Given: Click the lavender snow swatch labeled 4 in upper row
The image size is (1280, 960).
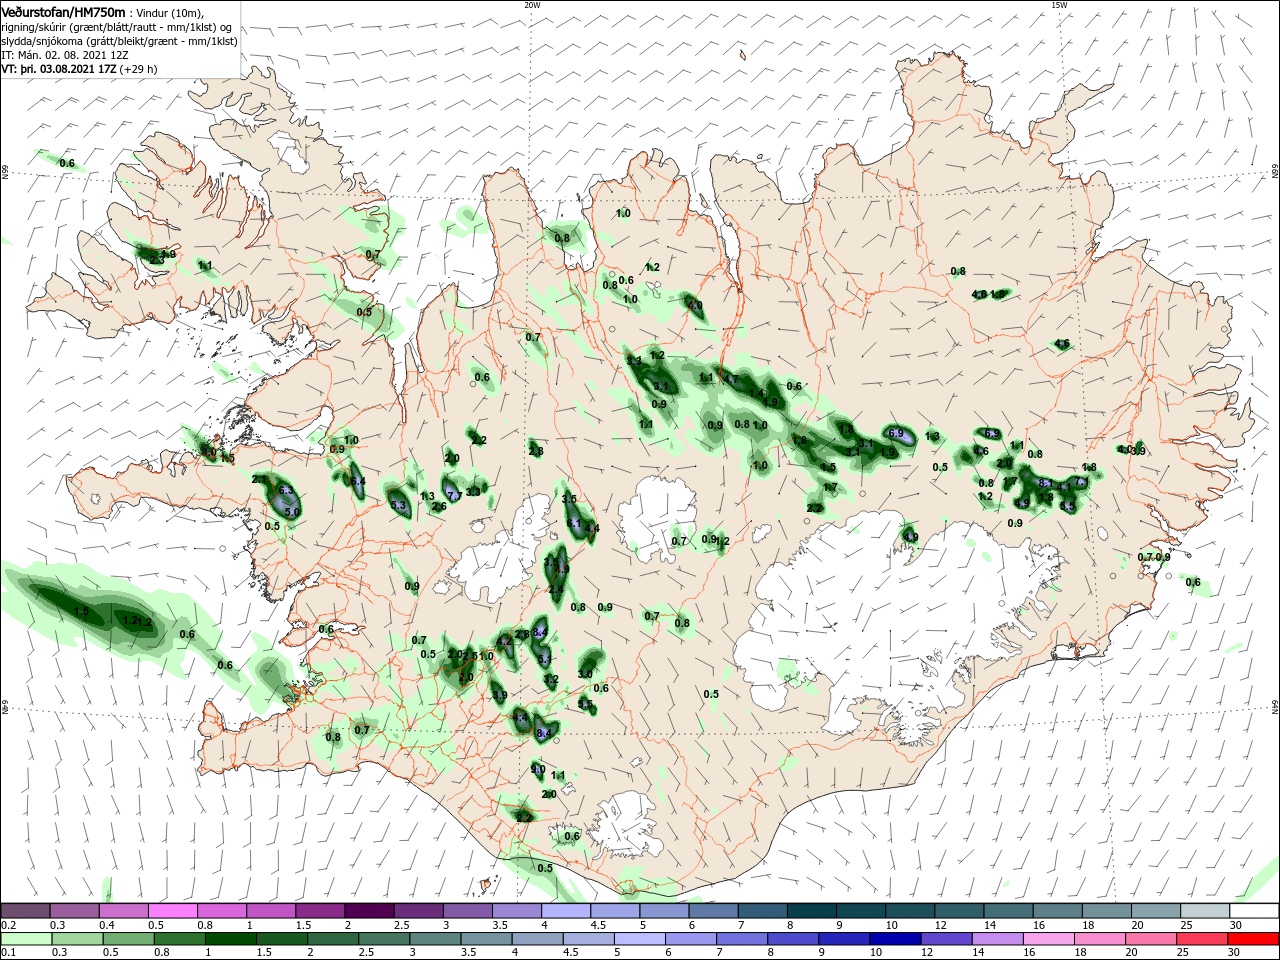Looking at the screenshot, I should (567, 910).
